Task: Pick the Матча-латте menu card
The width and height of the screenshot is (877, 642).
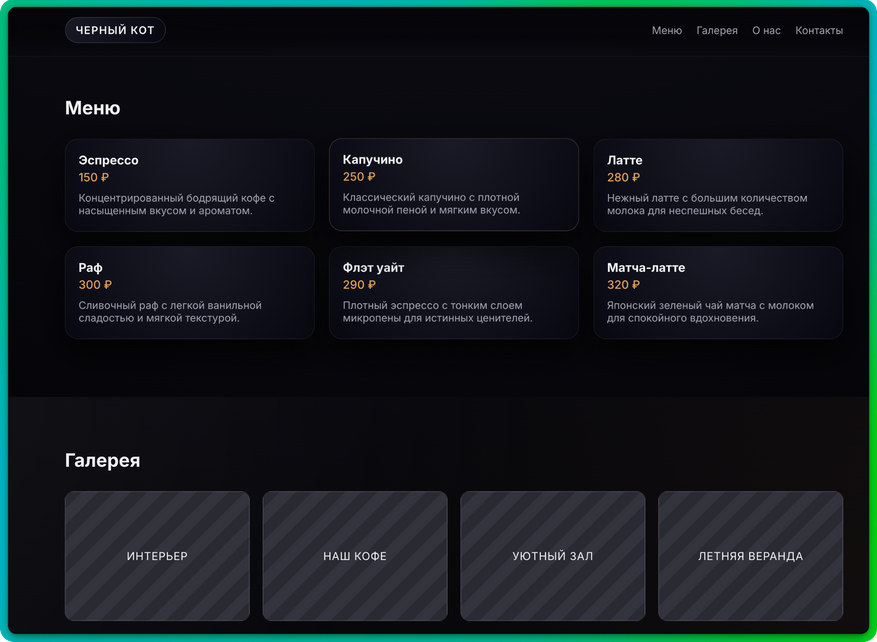Action: point(718,292)
